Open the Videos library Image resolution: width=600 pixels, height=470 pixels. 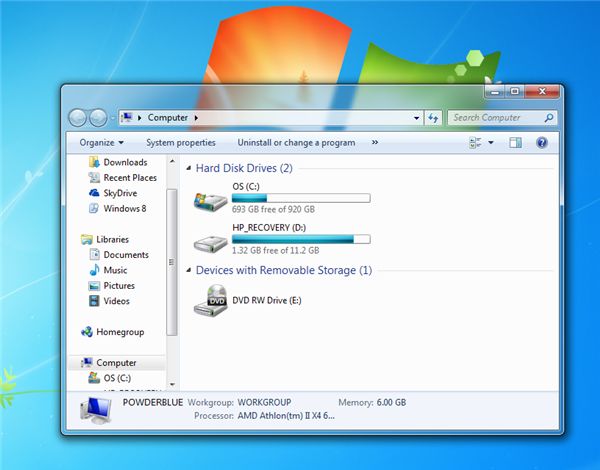point(116,301)
